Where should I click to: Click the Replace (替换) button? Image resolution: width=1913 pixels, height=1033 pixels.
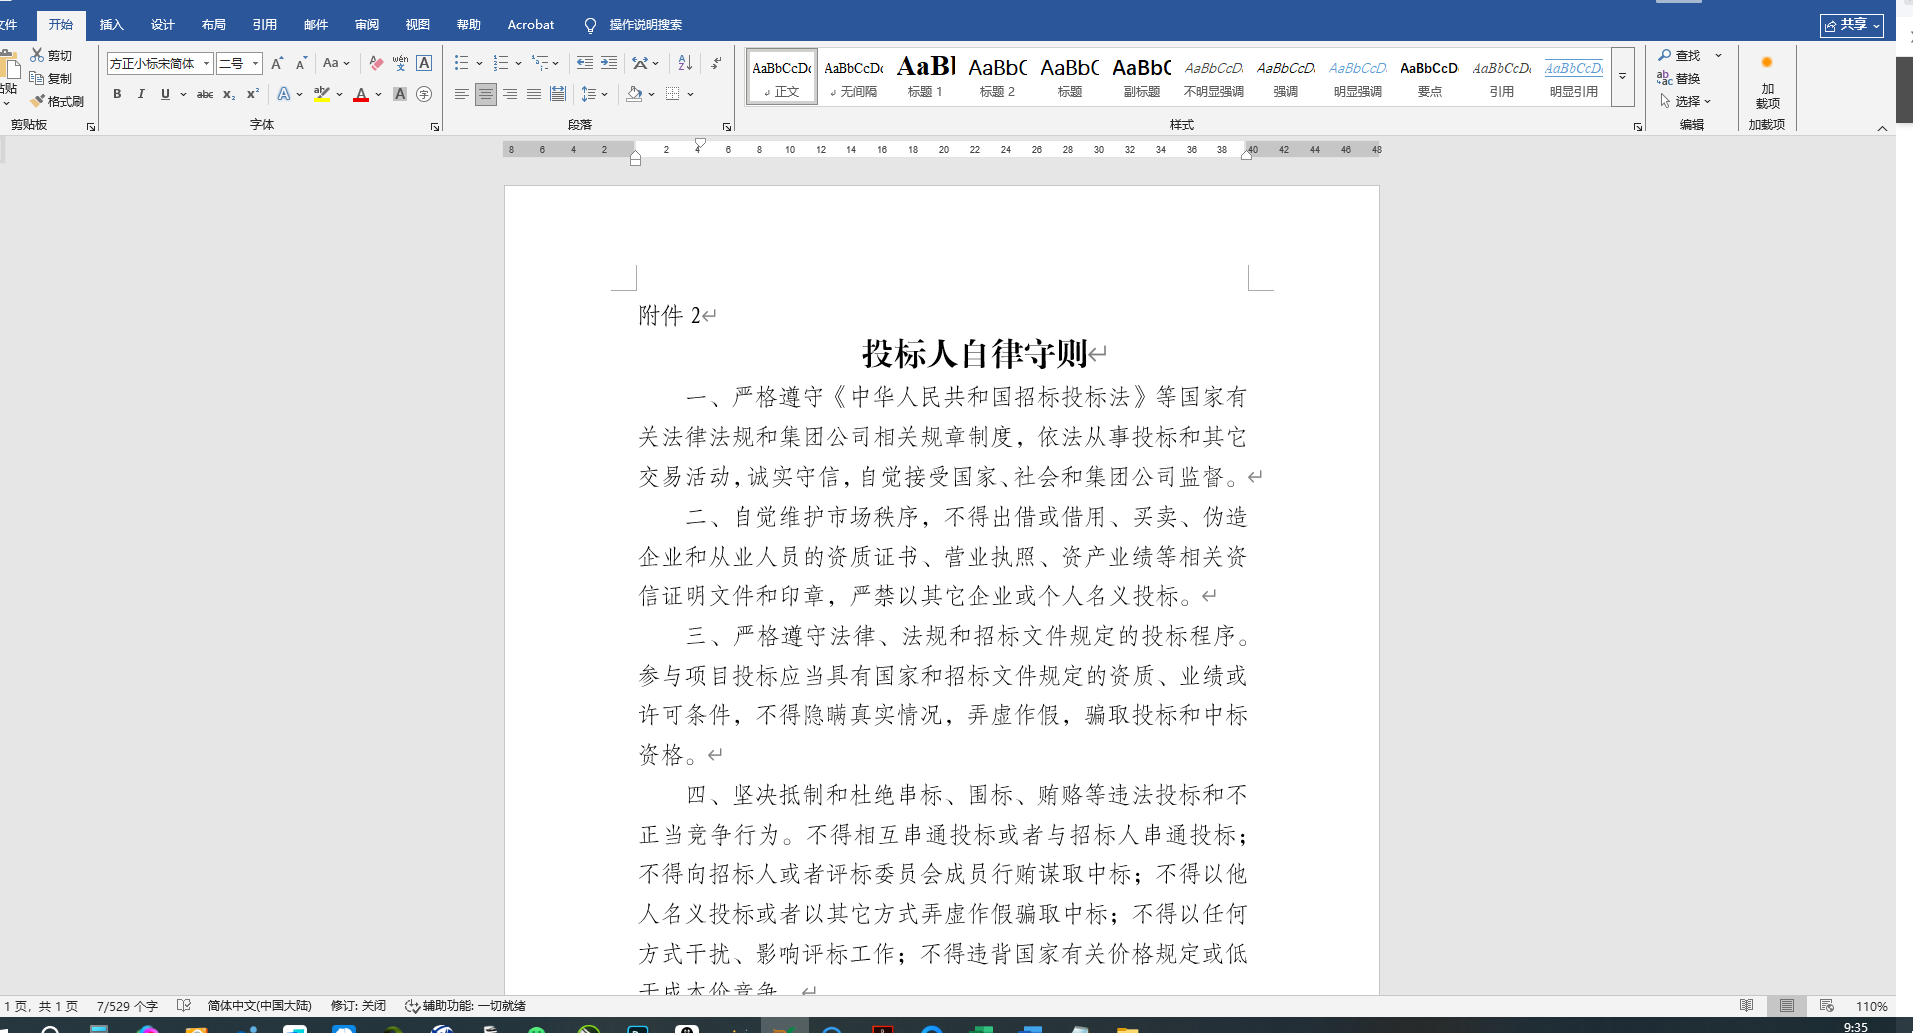click(1679, 78)
